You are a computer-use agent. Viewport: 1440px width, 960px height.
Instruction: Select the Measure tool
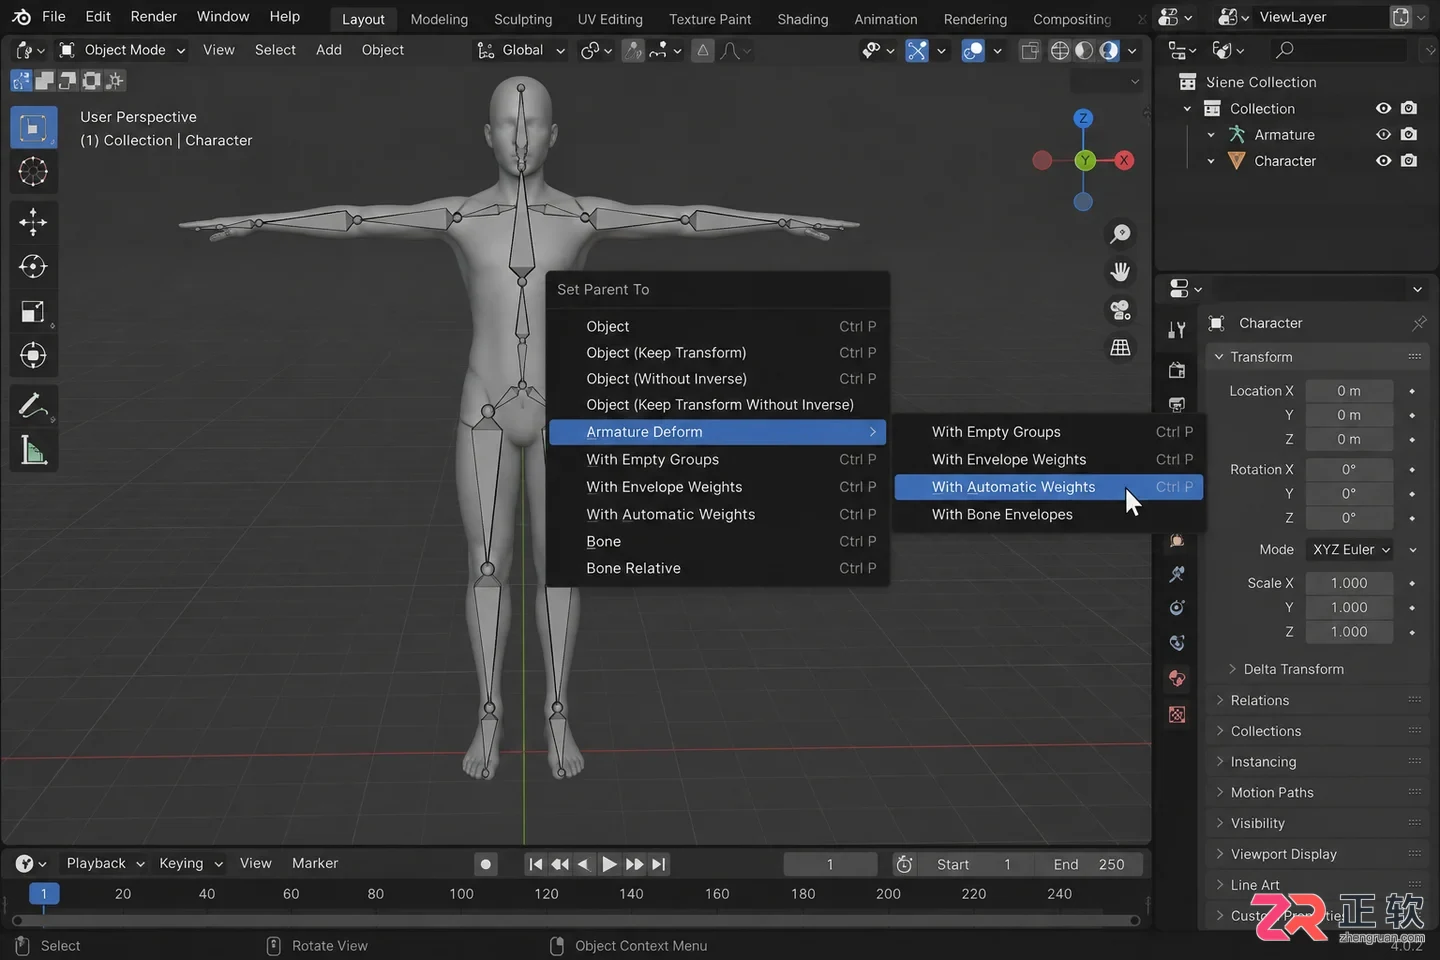point(33,450)
